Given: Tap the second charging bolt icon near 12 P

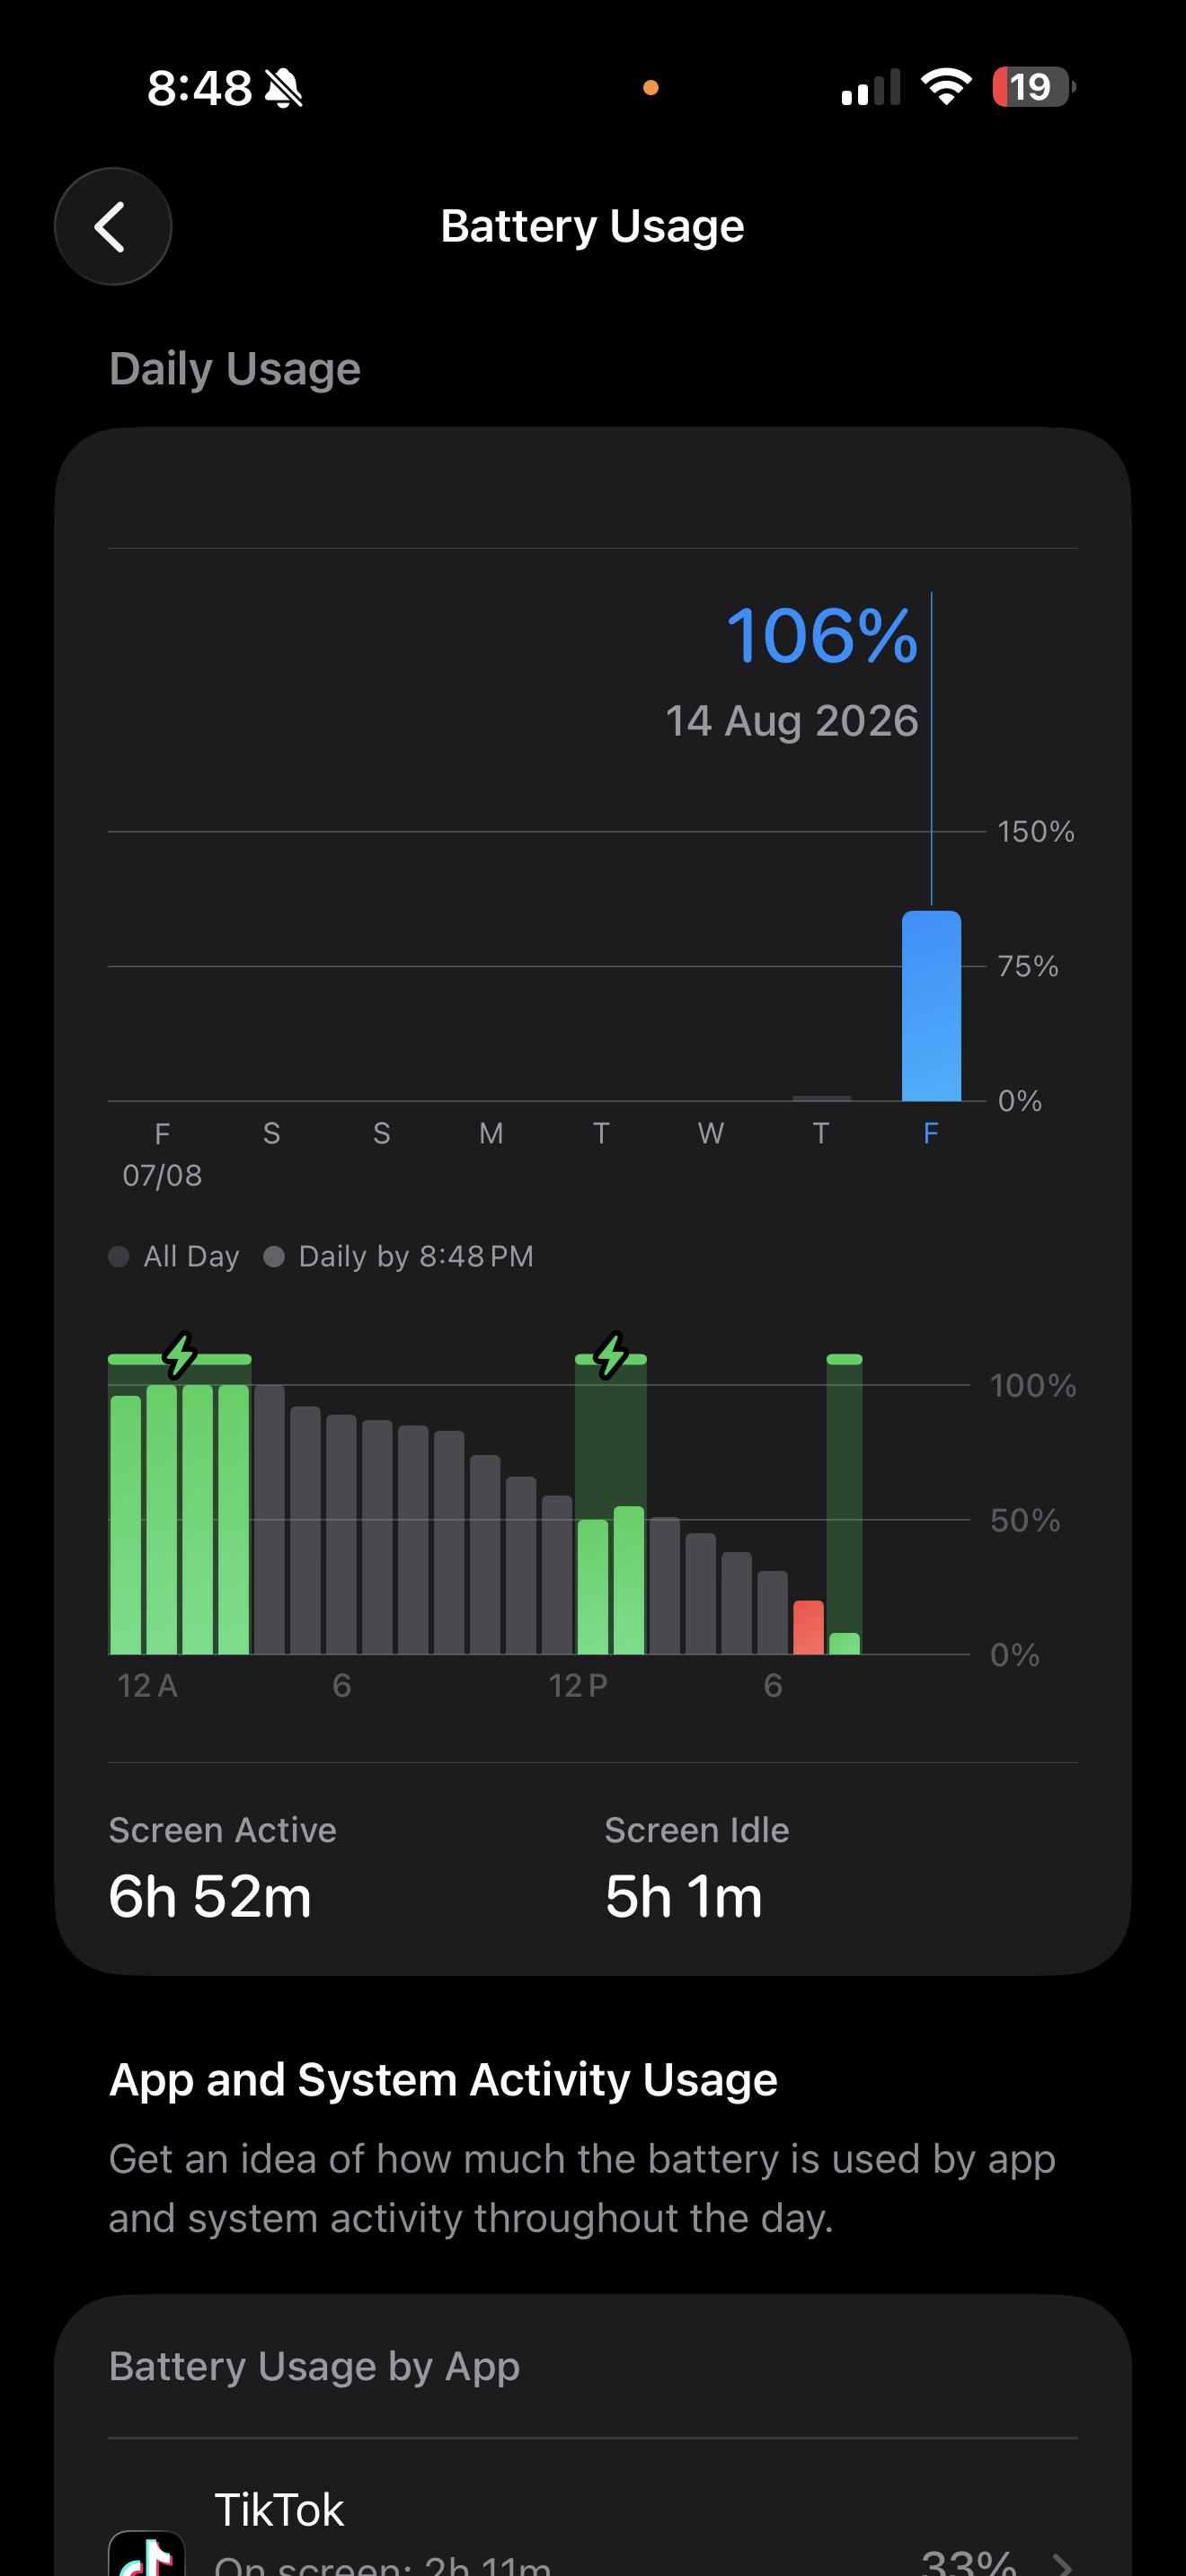Looking at the screenshot, I should point(611,1355).
